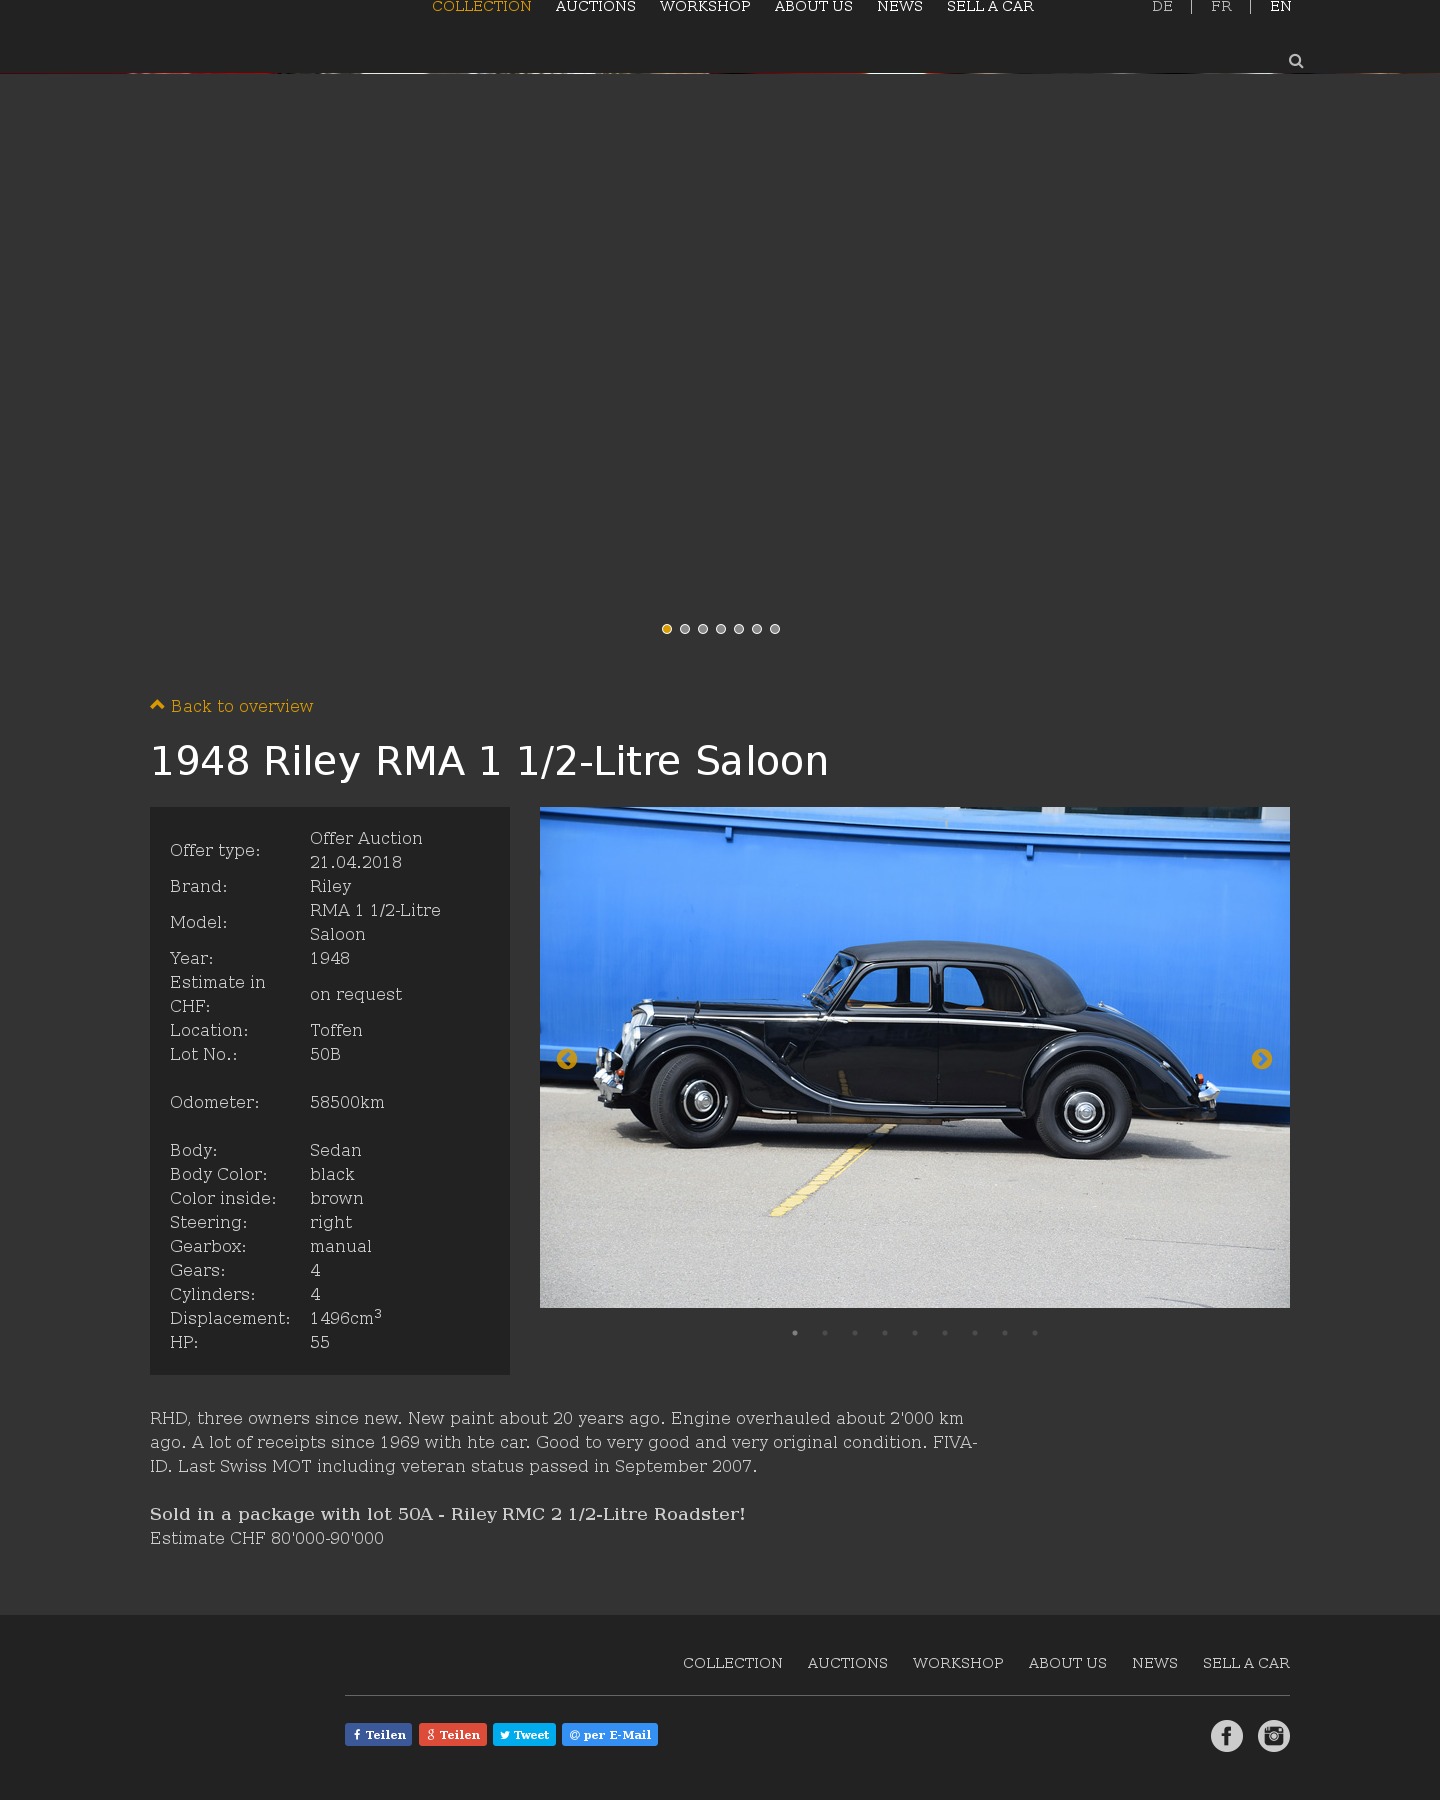Click the 1948 Riley RMA page title
Image resolution: width=1440 pixels, height=1800 pixels.
(x=489, y=761)
